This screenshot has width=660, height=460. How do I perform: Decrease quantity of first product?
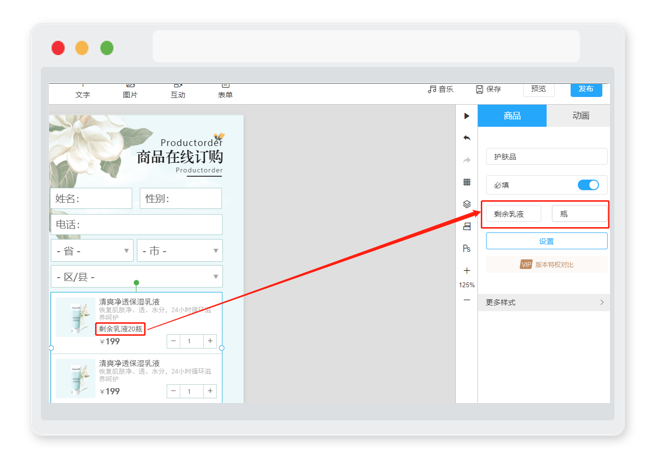pyautogui.click(x=173, y=341)
